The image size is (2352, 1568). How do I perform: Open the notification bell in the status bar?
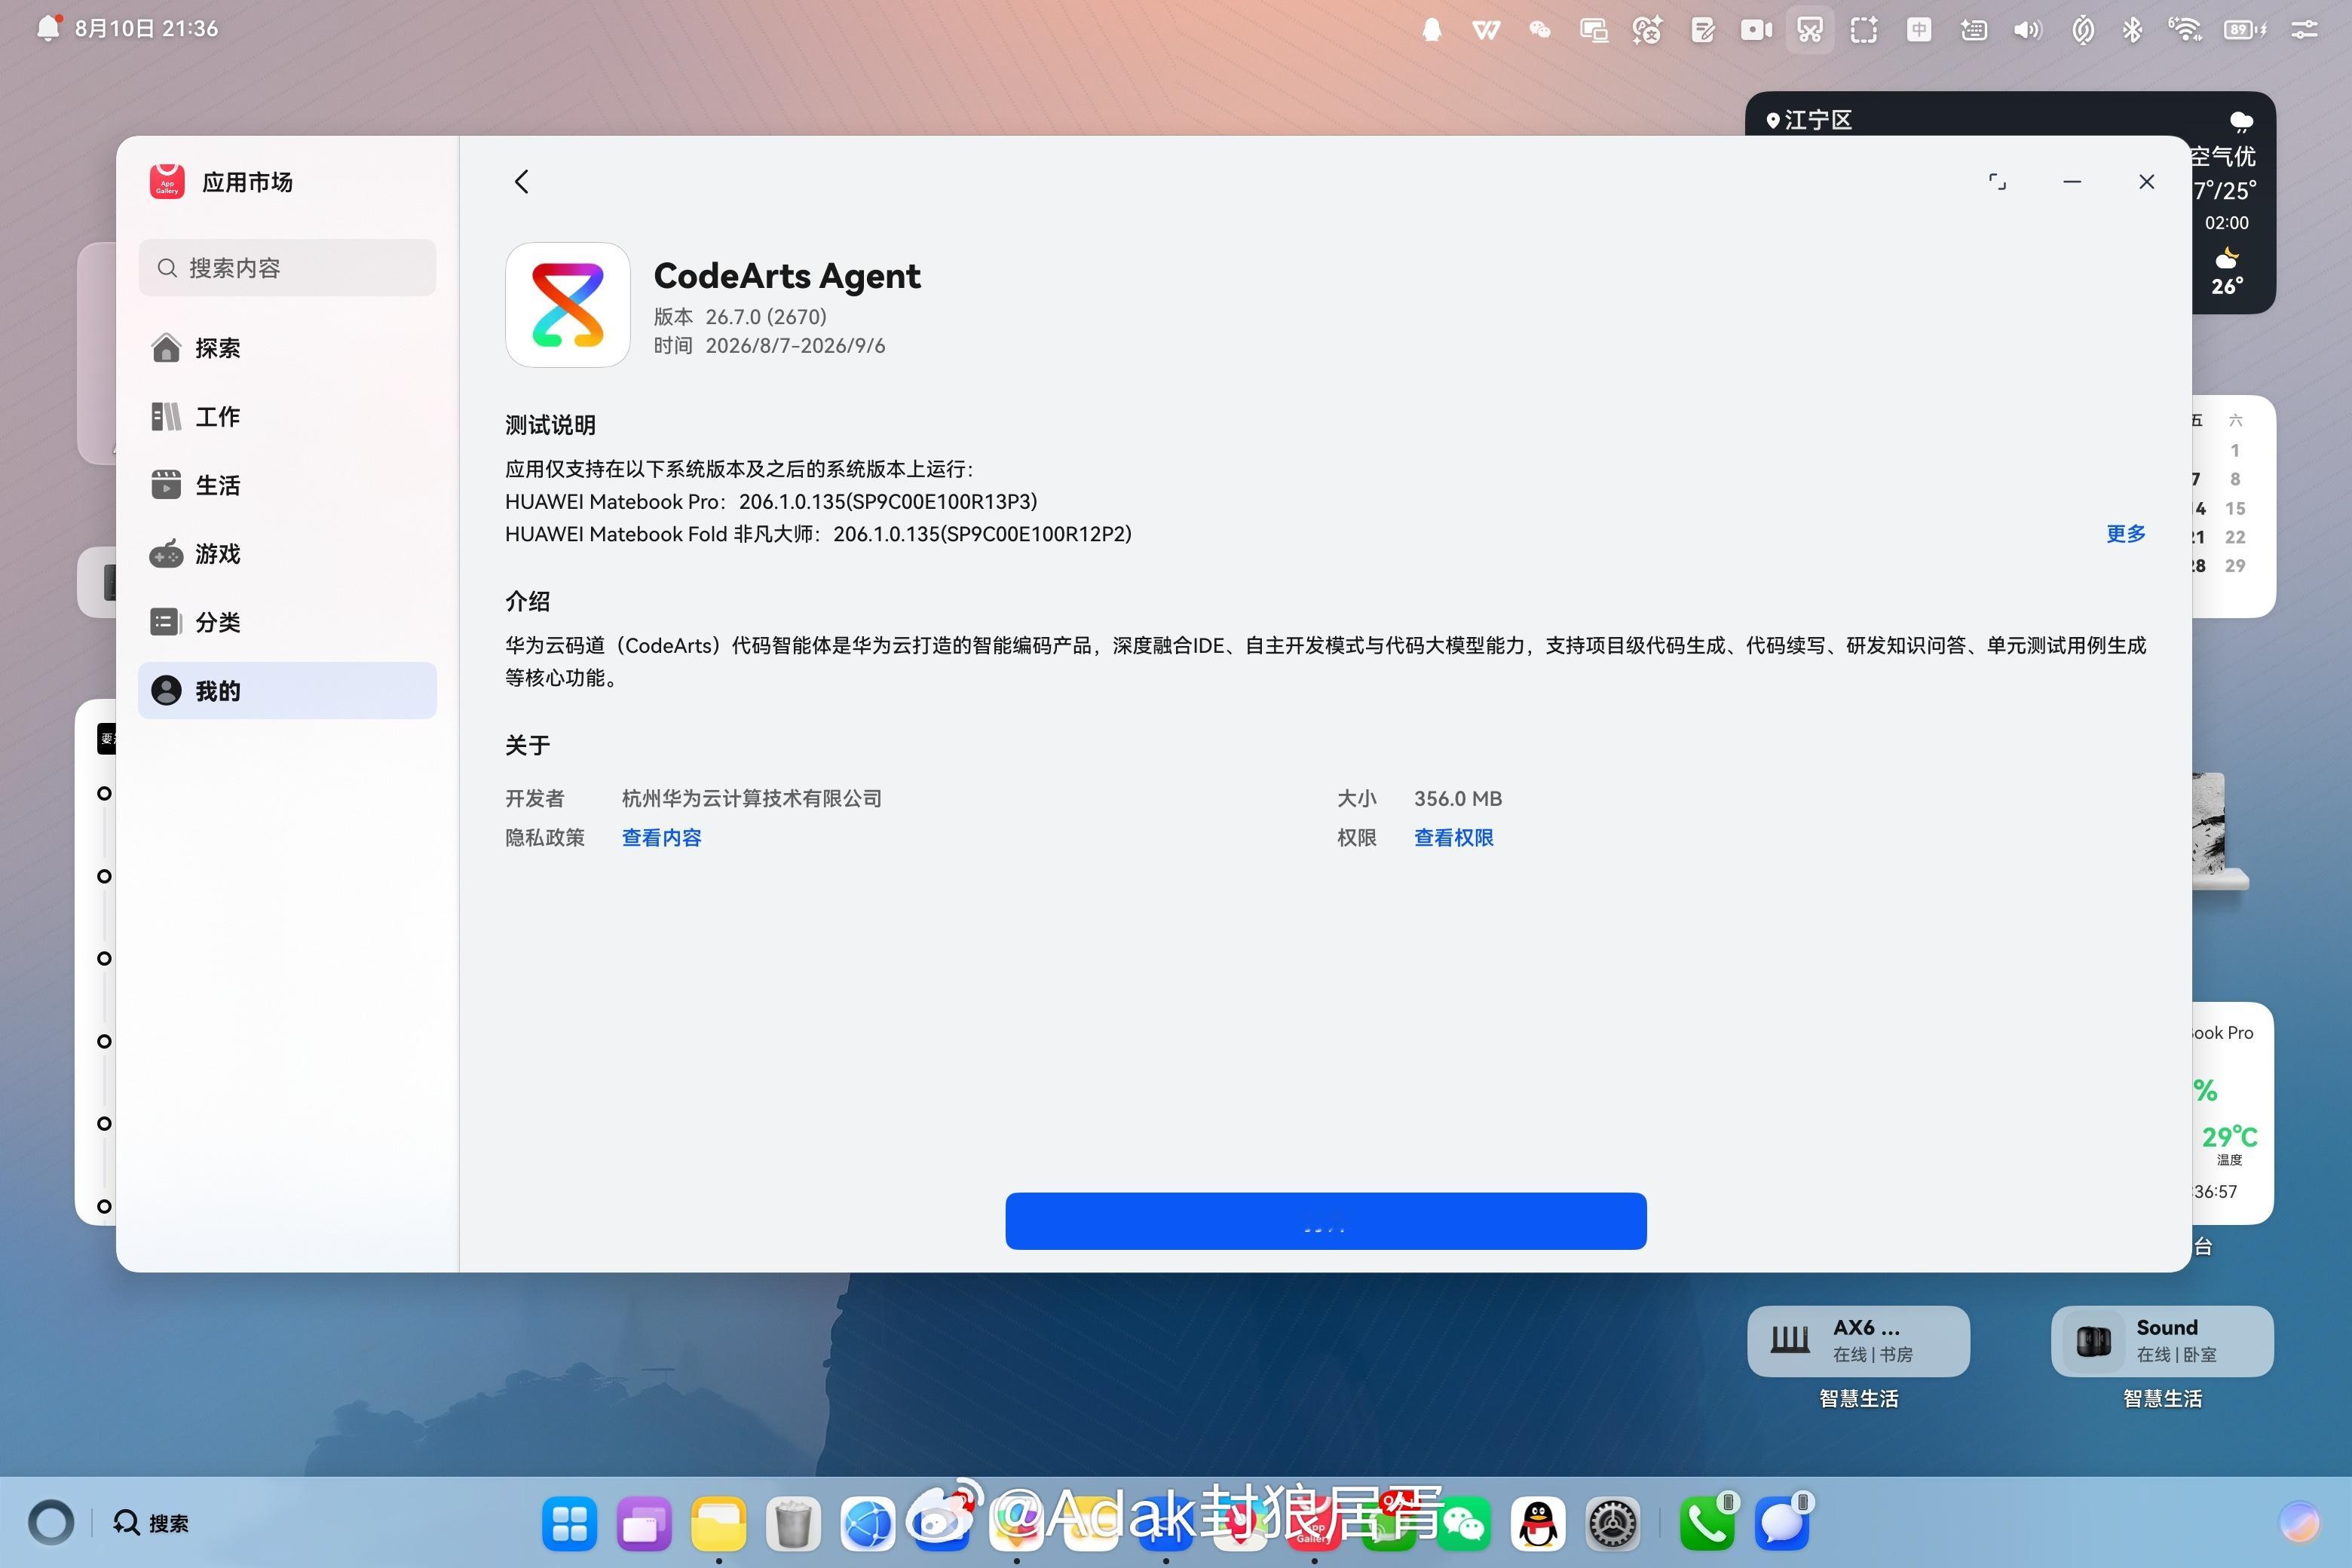point(47,28)
